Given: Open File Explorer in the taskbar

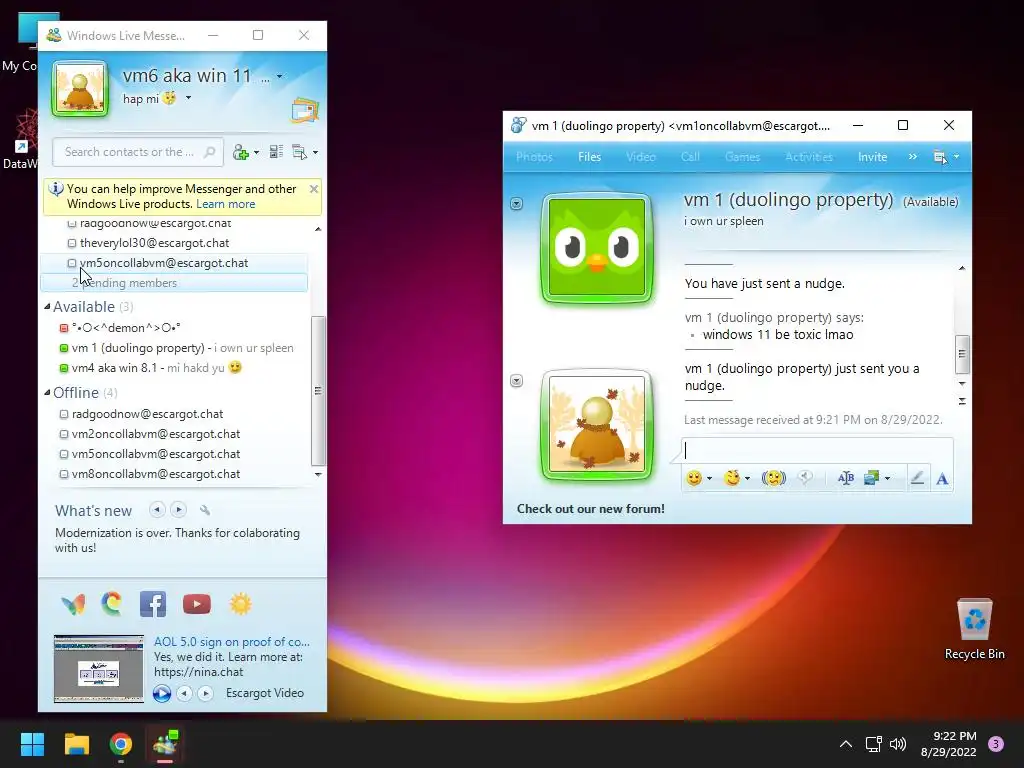Looking at the screenshot, I should coord(76,744).
